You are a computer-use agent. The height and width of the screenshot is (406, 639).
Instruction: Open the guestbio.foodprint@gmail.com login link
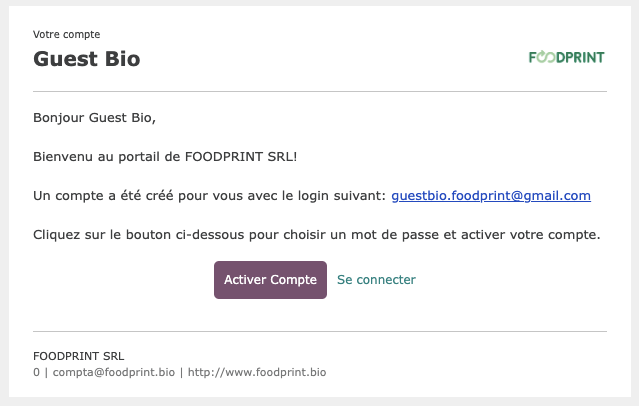click(x=491, y=196)
